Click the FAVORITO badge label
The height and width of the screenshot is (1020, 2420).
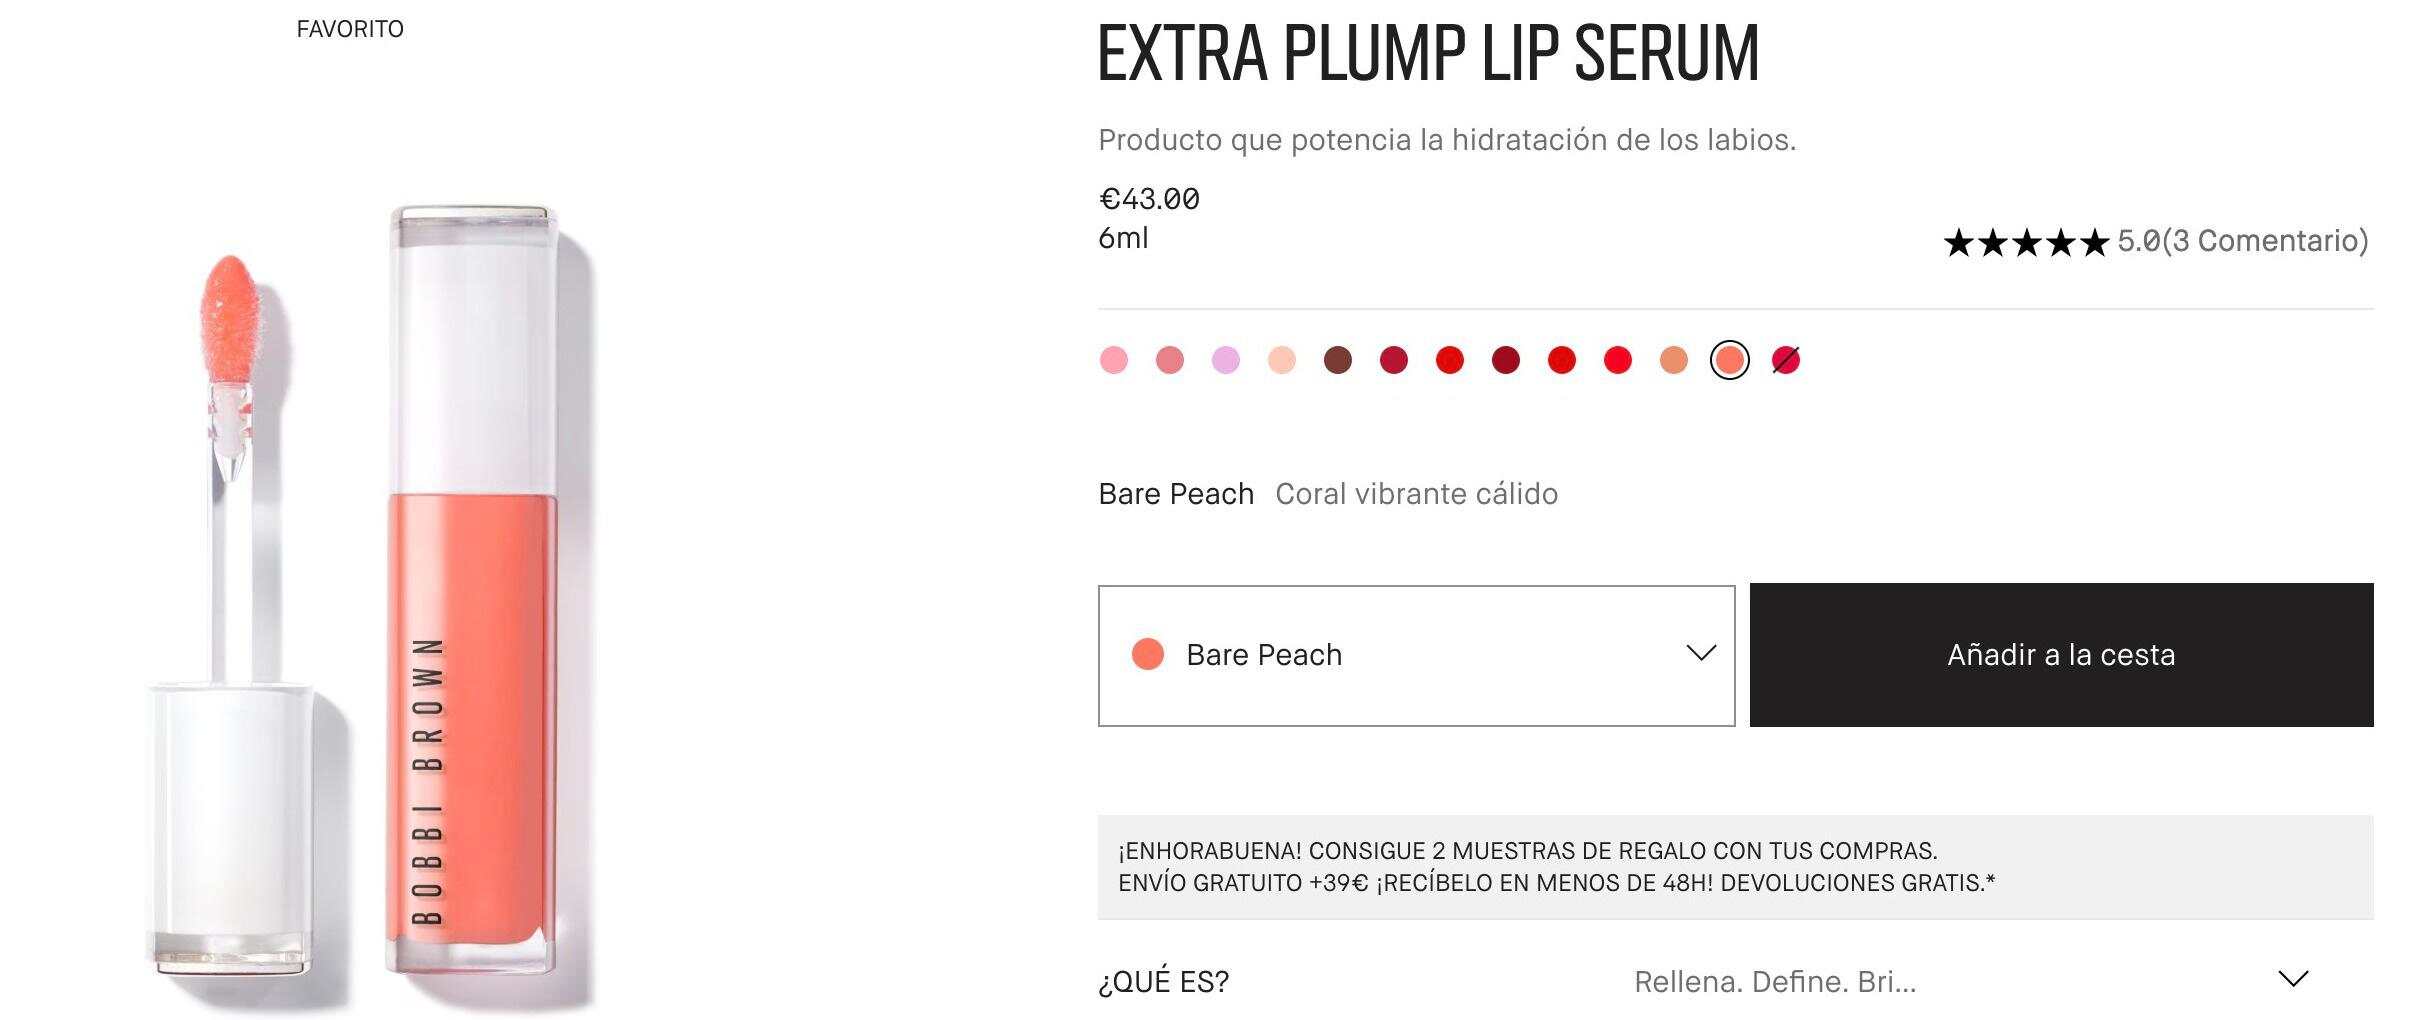pyautogui.click(x=350, y=29)
